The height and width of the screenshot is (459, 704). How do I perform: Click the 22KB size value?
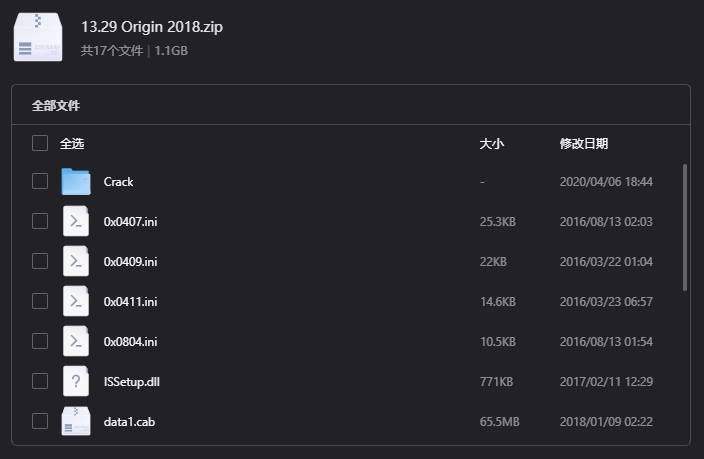pyautogui.click(x=493, y=261)
